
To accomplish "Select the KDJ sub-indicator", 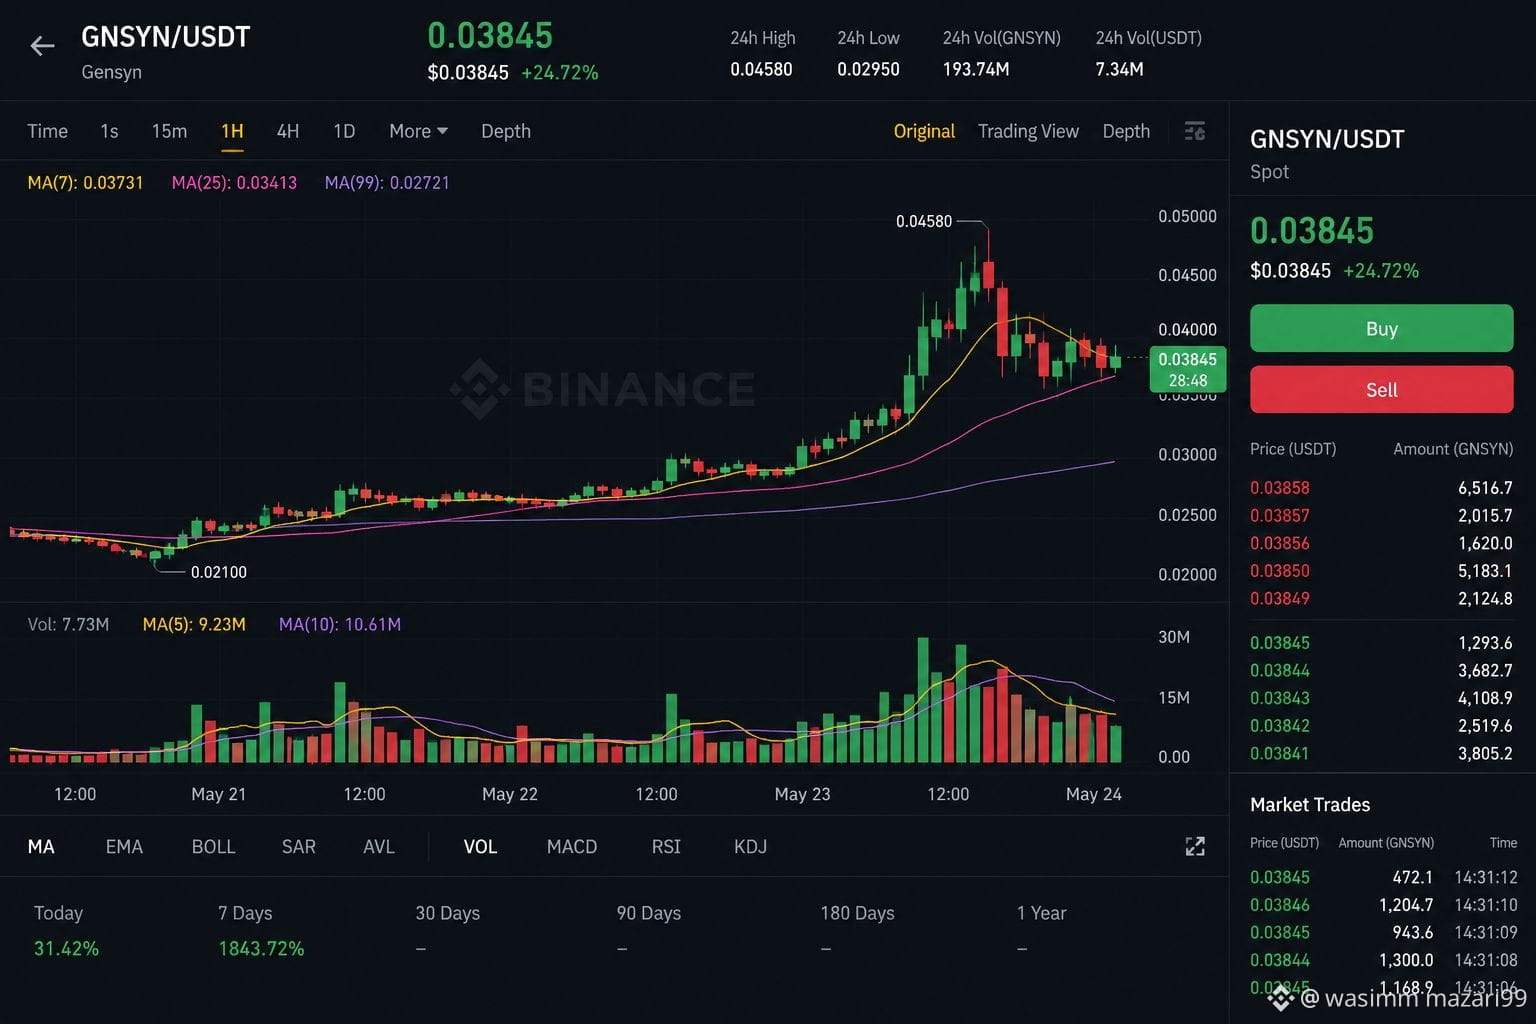I will click(x=750, y=847).
